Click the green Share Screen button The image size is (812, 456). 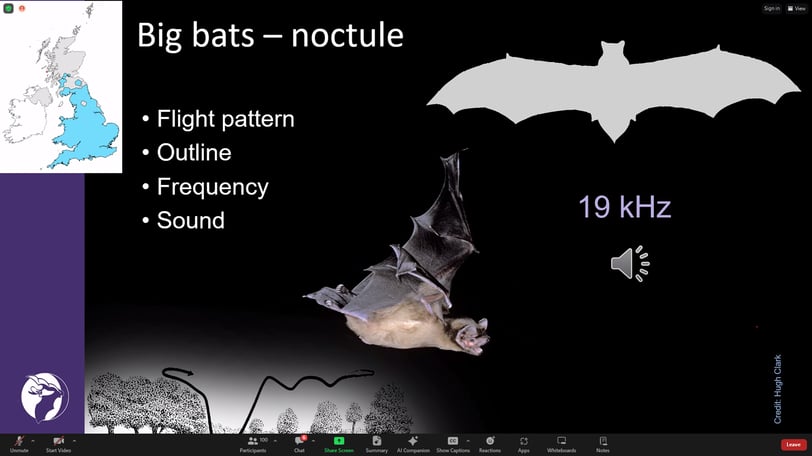(339, 444)
